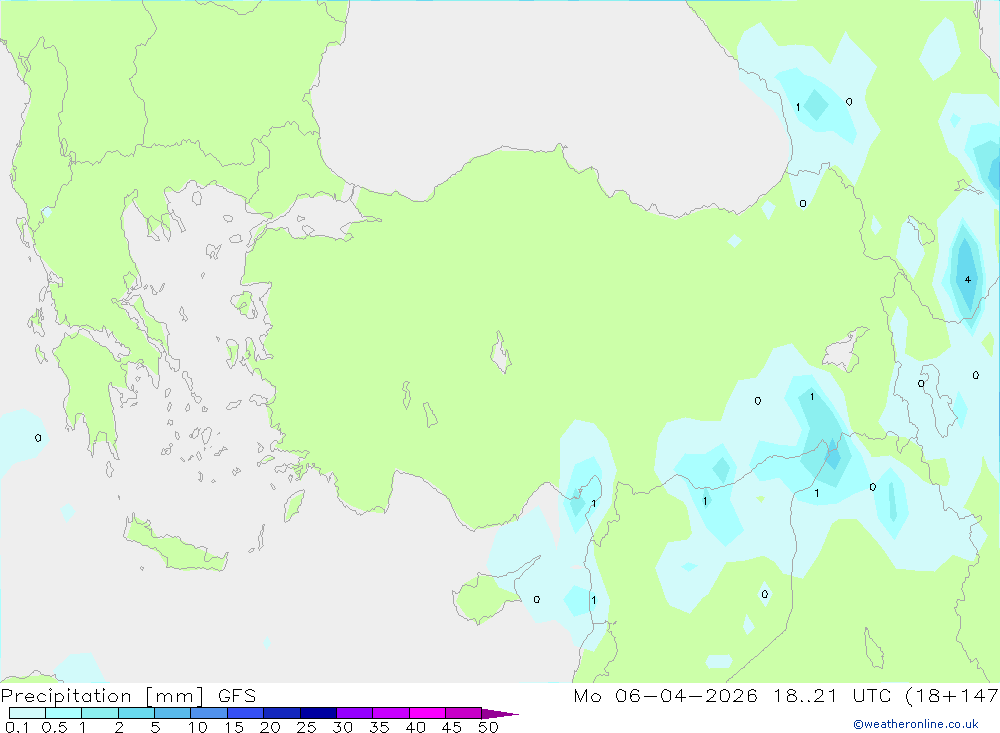
Task: Click the legend value '20'
Action: (x=270, y=727)
